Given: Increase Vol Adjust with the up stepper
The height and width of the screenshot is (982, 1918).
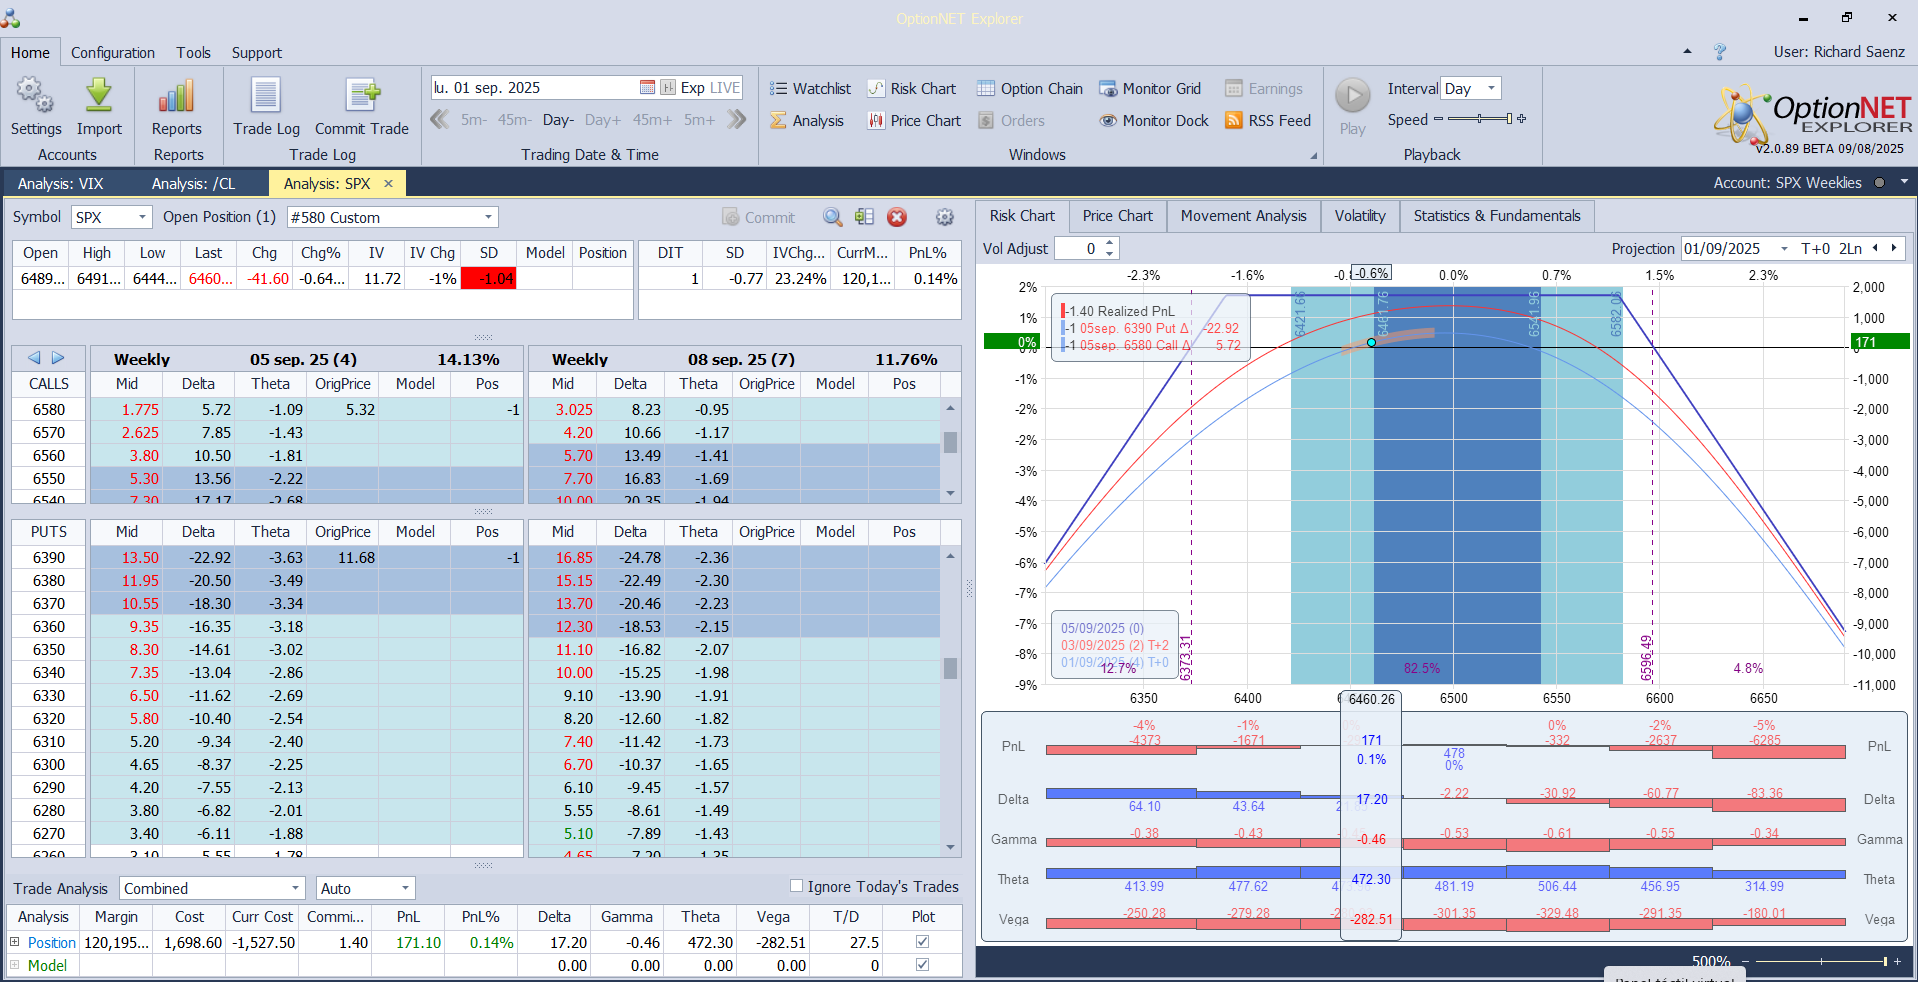Looking at the screenshot, I should tap(1110, 243).
